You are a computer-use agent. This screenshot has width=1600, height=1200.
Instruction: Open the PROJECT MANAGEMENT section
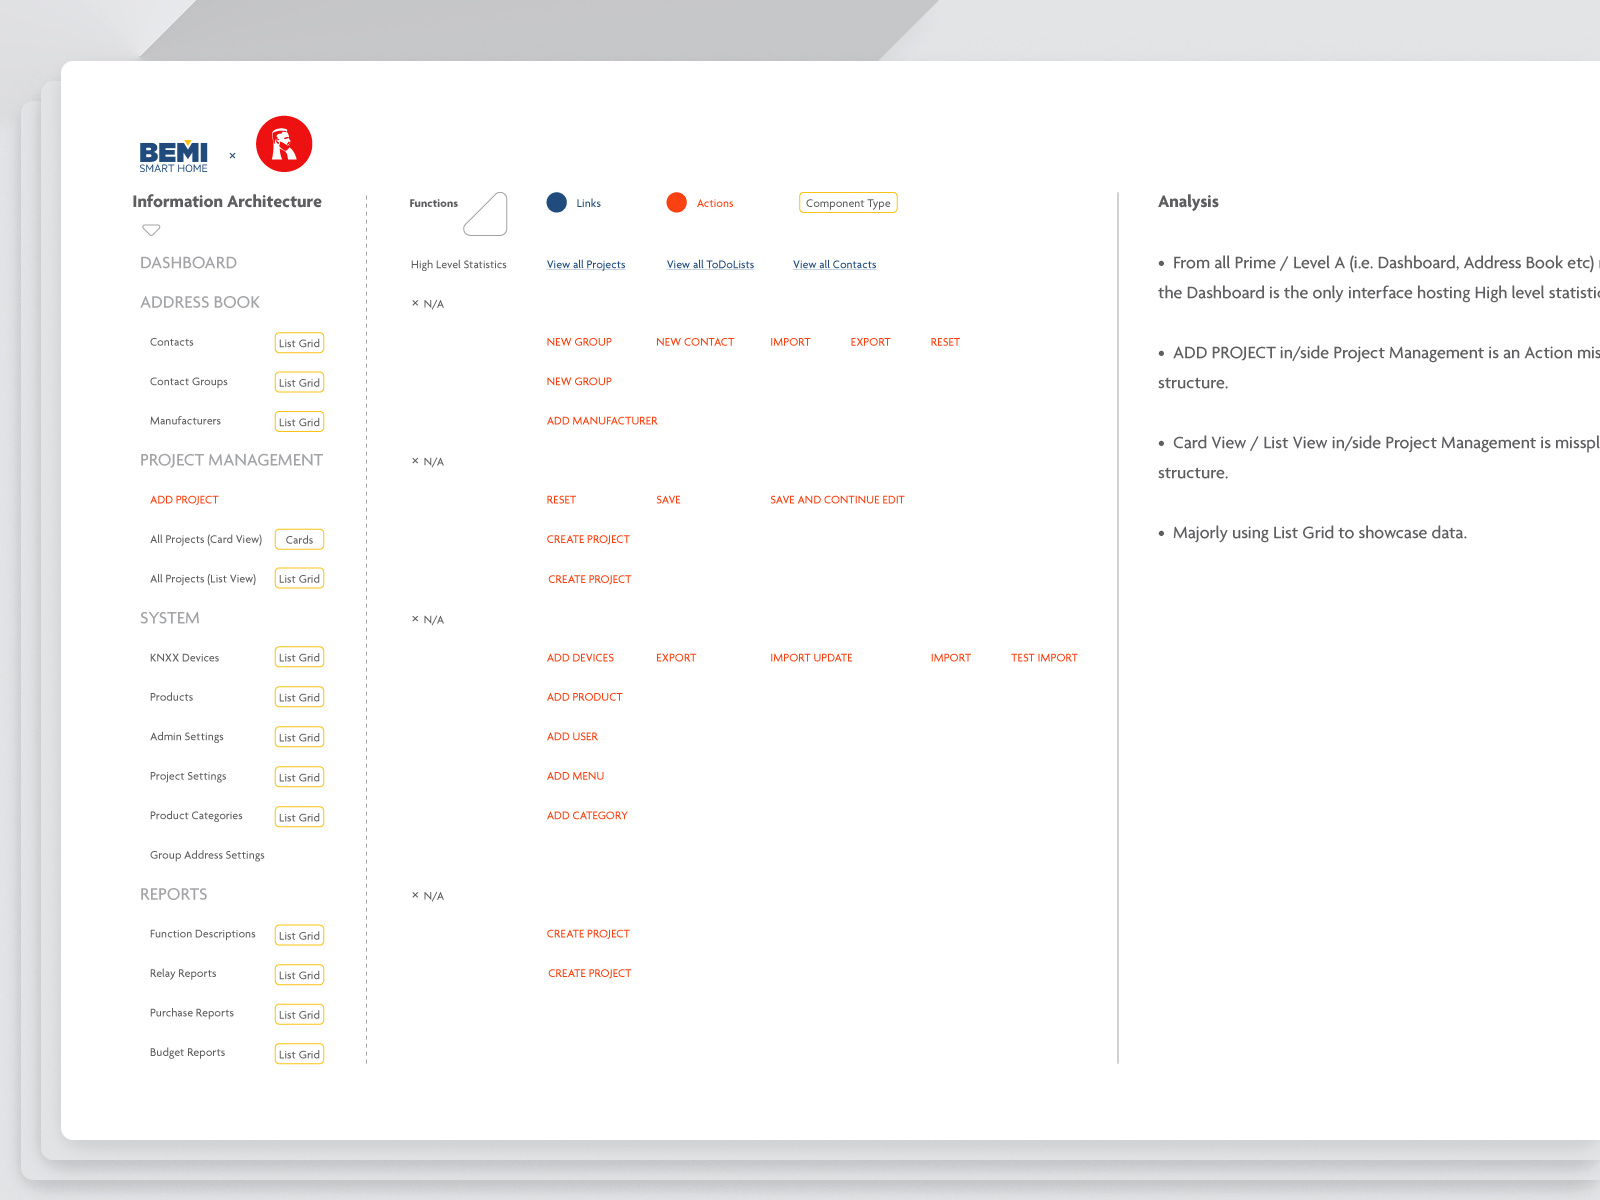(231, 460)
